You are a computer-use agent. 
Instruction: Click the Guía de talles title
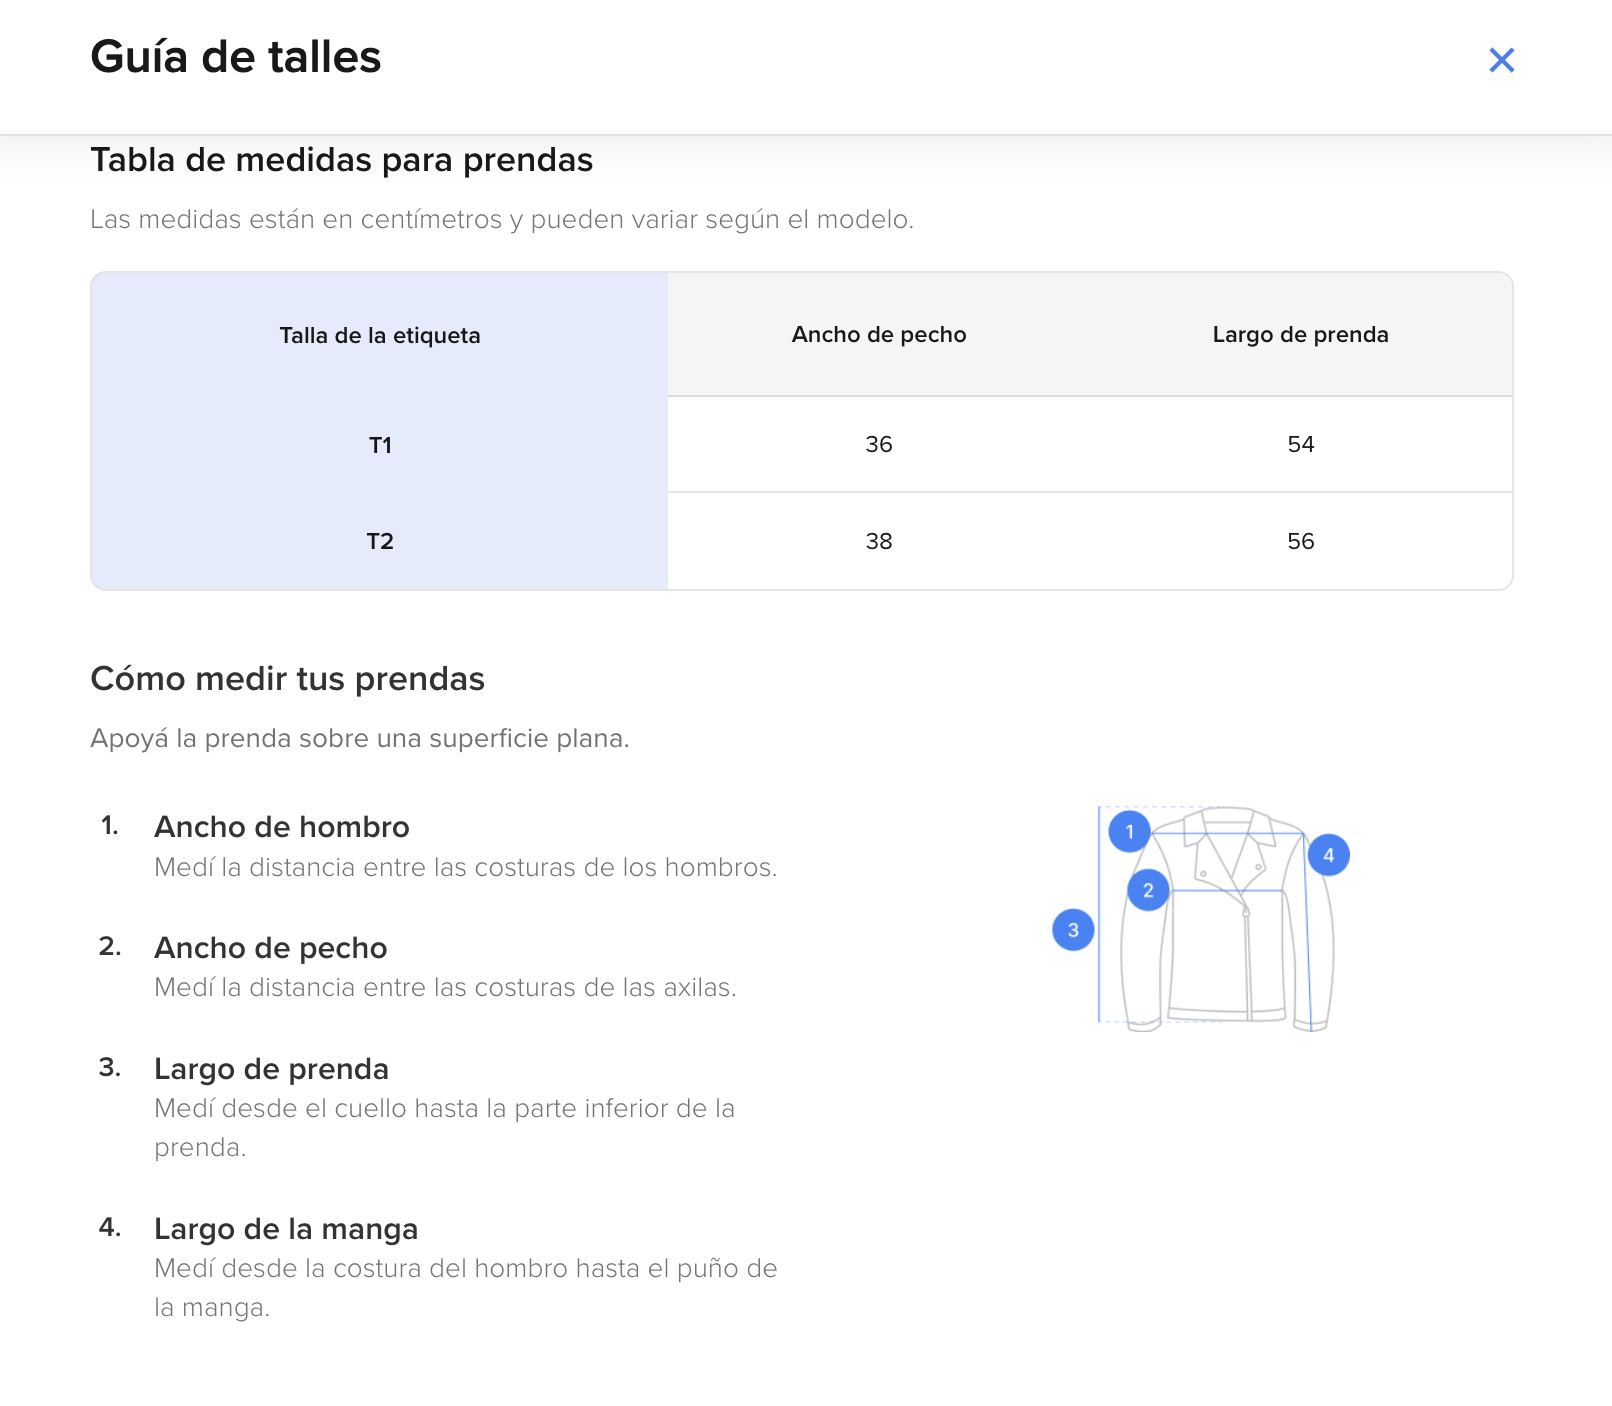pyautogui.click(x=236, y=57)
